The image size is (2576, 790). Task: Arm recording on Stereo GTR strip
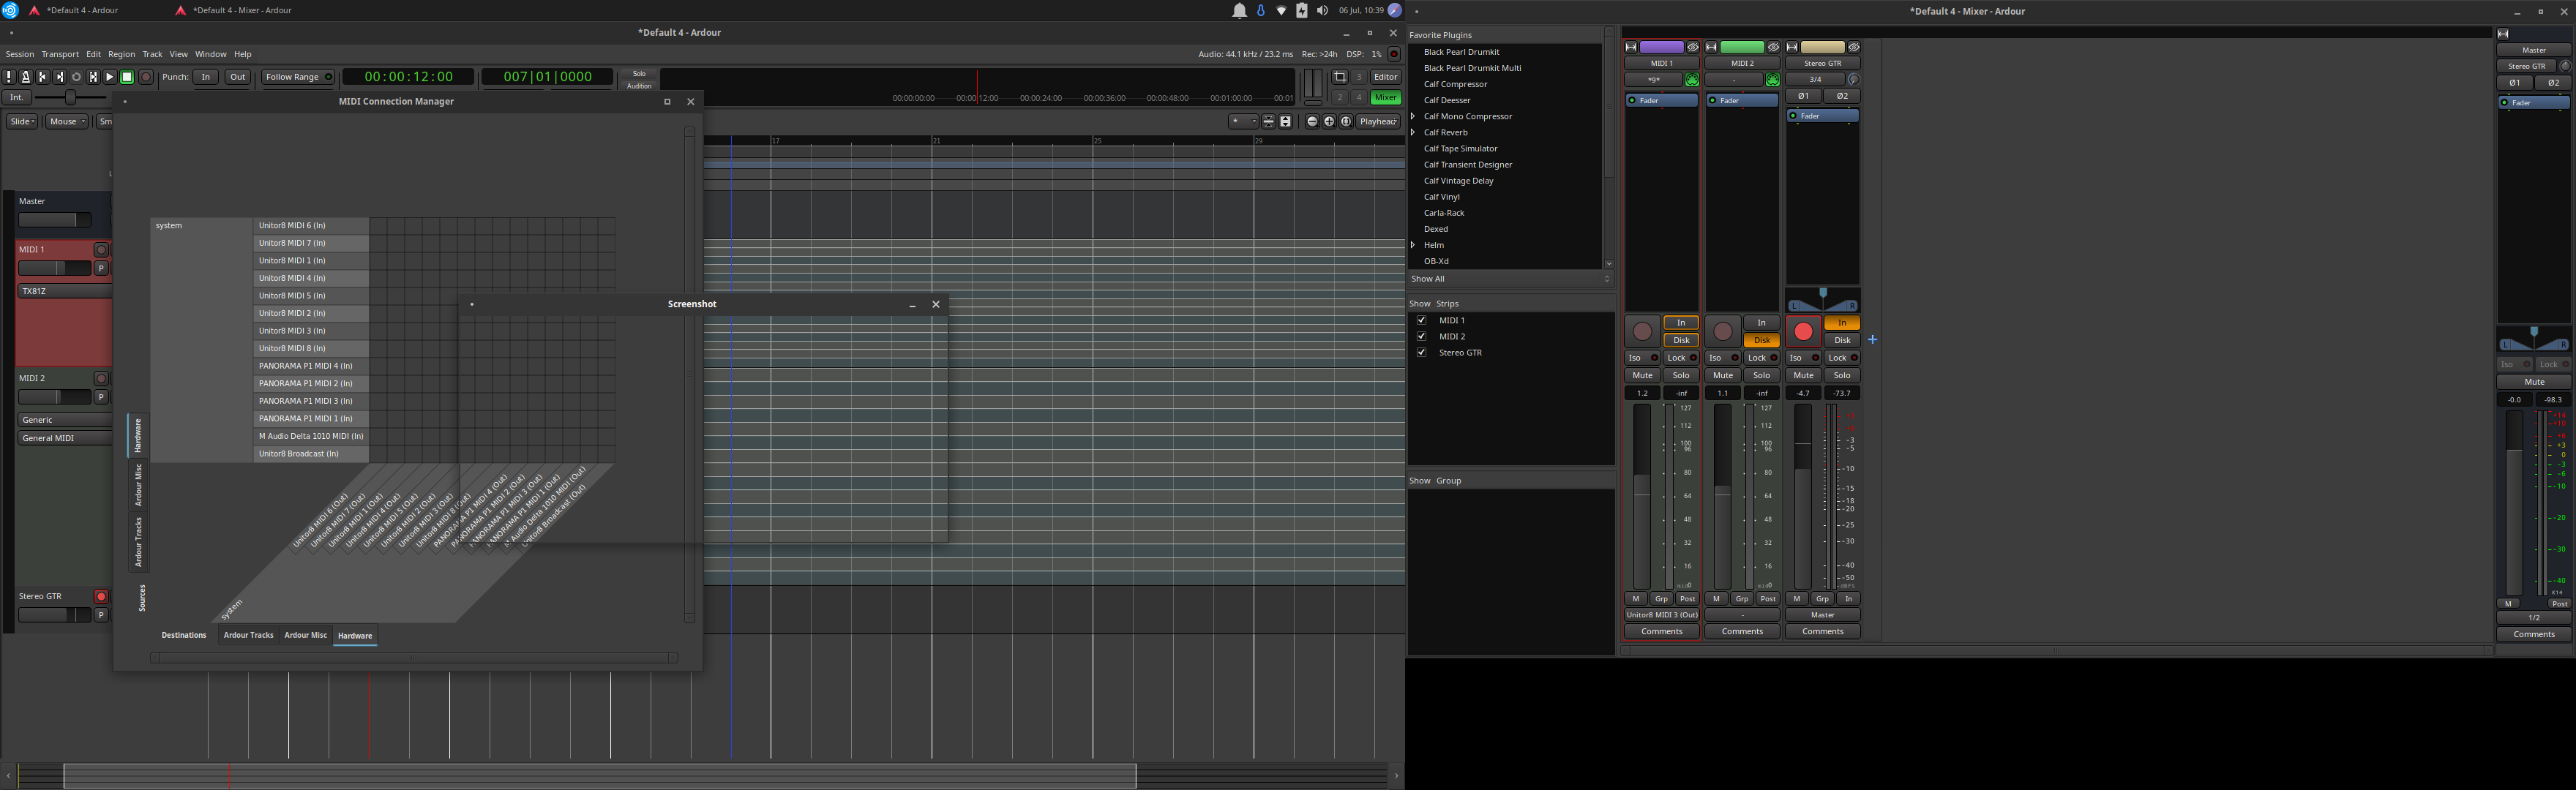click(x=1803, y=331)
